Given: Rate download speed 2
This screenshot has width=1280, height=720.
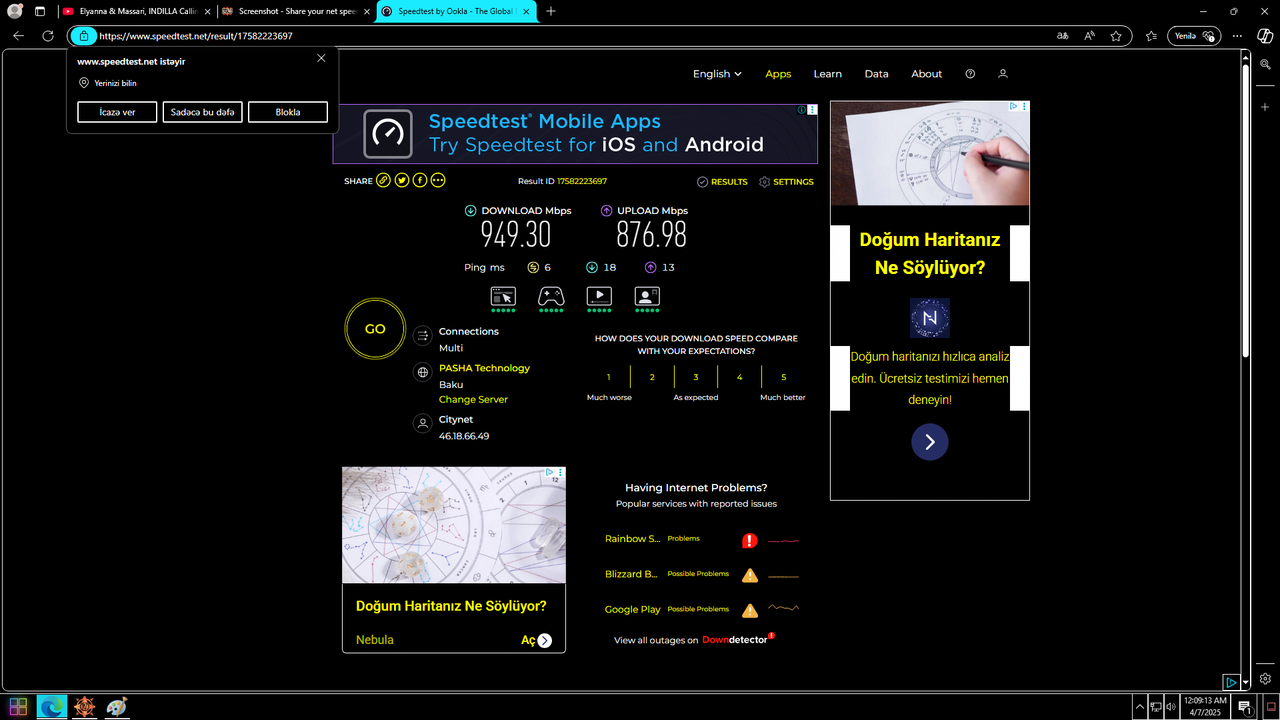Looking at the screenshot, I should coord(652,377).
